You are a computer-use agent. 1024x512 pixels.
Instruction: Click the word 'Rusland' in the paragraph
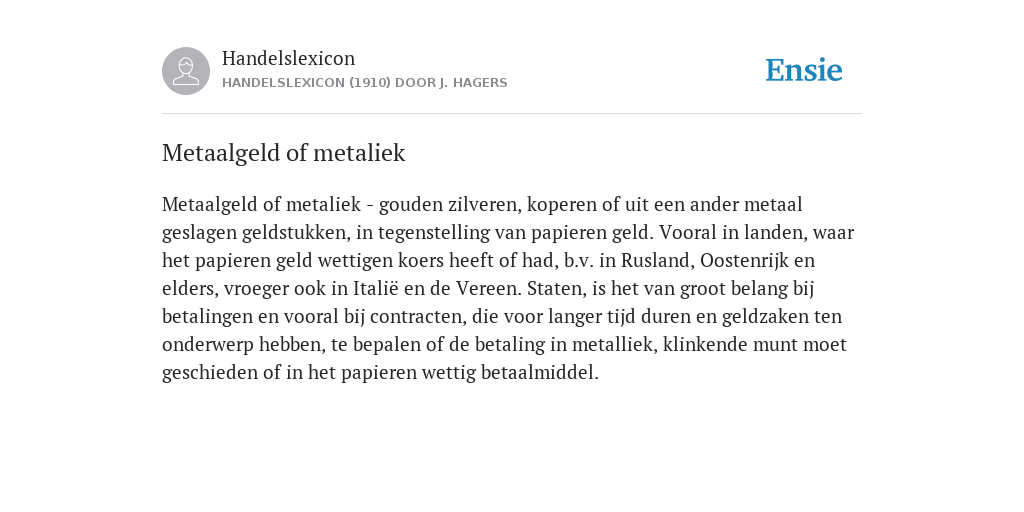656,261
